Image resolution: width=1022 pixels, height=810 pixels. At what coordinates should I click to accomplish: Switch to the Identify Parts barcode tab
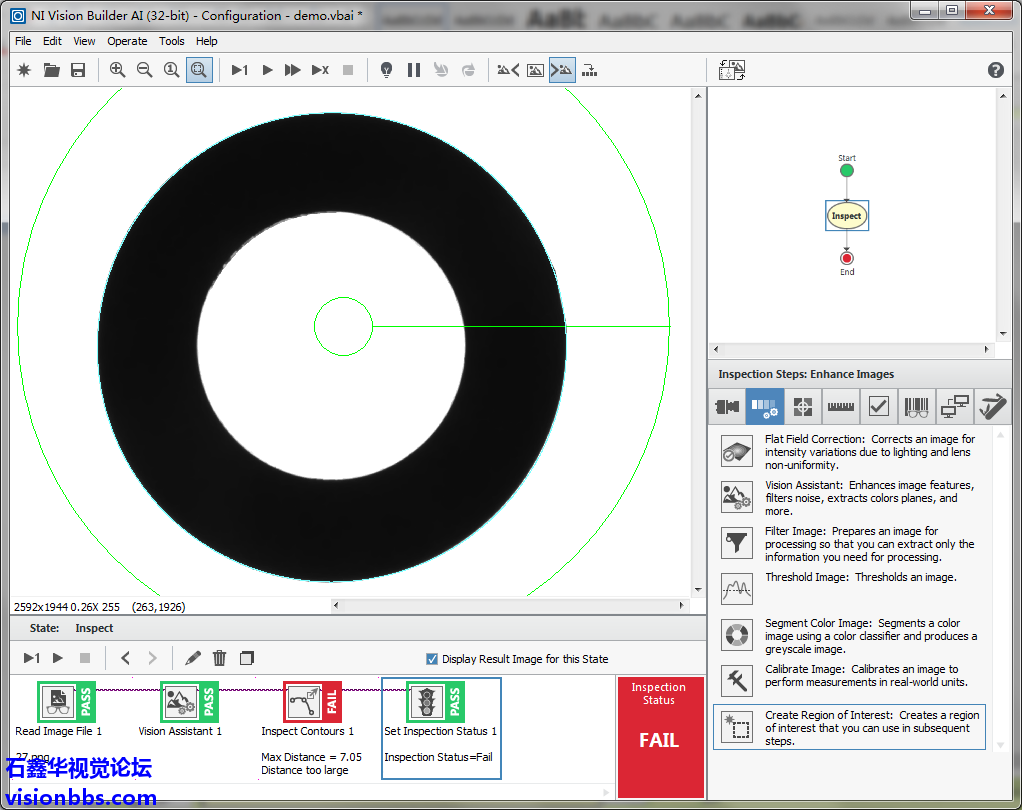coord(916,407)
